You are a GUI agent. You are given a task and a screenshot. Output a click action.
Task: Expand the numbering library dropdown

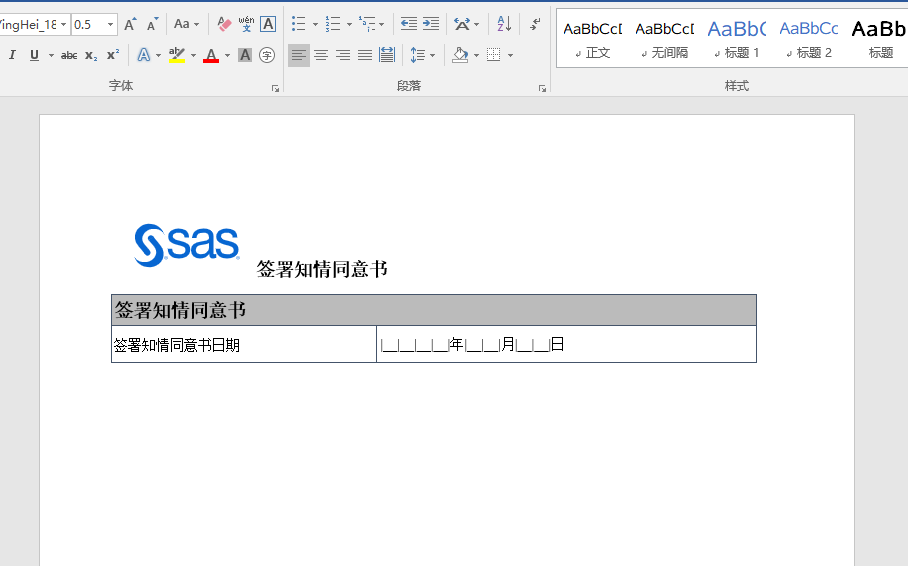349,24
